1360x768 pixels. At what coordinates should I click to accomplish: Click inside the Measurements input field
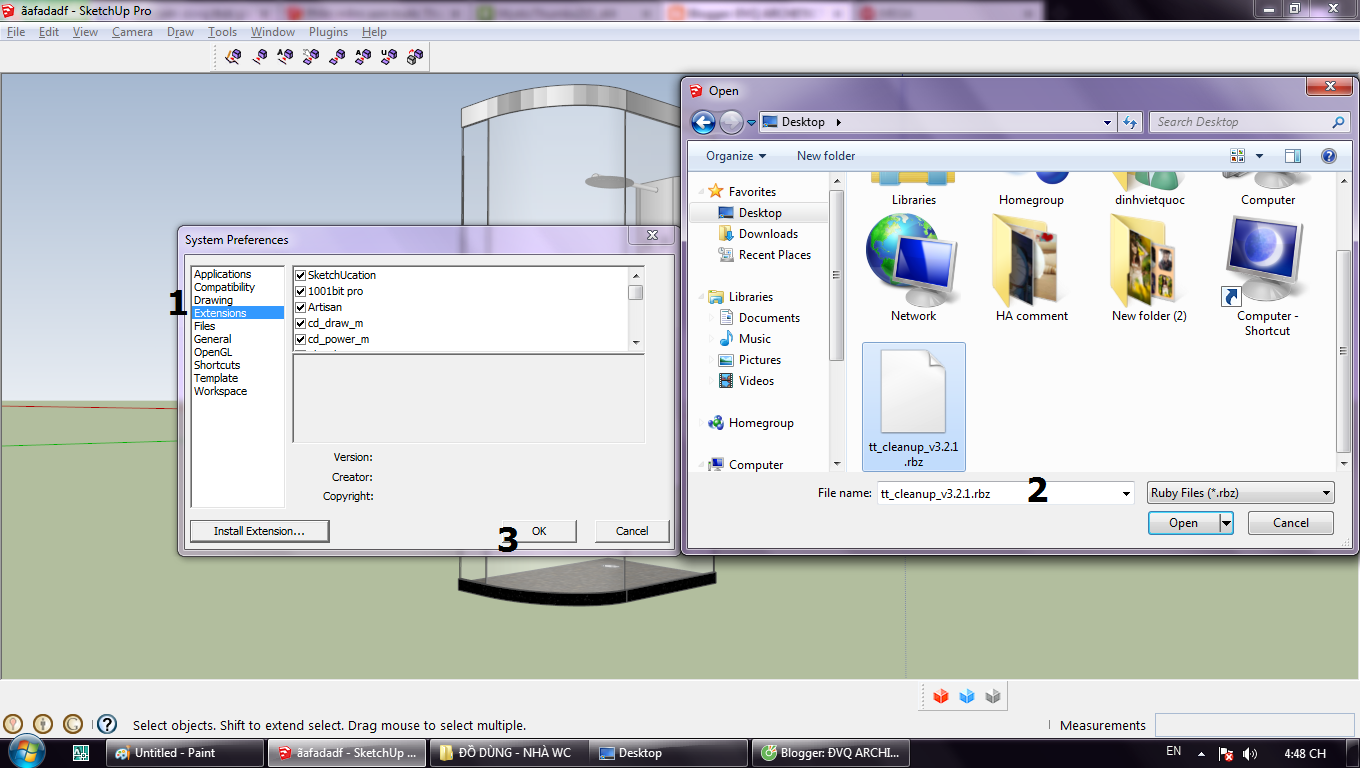(x=1255, y=725)
